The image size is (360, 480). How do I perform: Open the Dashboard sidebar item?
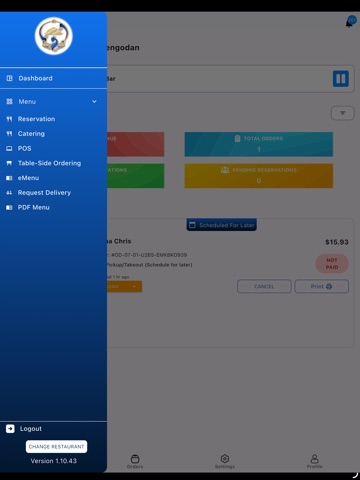point(53,78)
